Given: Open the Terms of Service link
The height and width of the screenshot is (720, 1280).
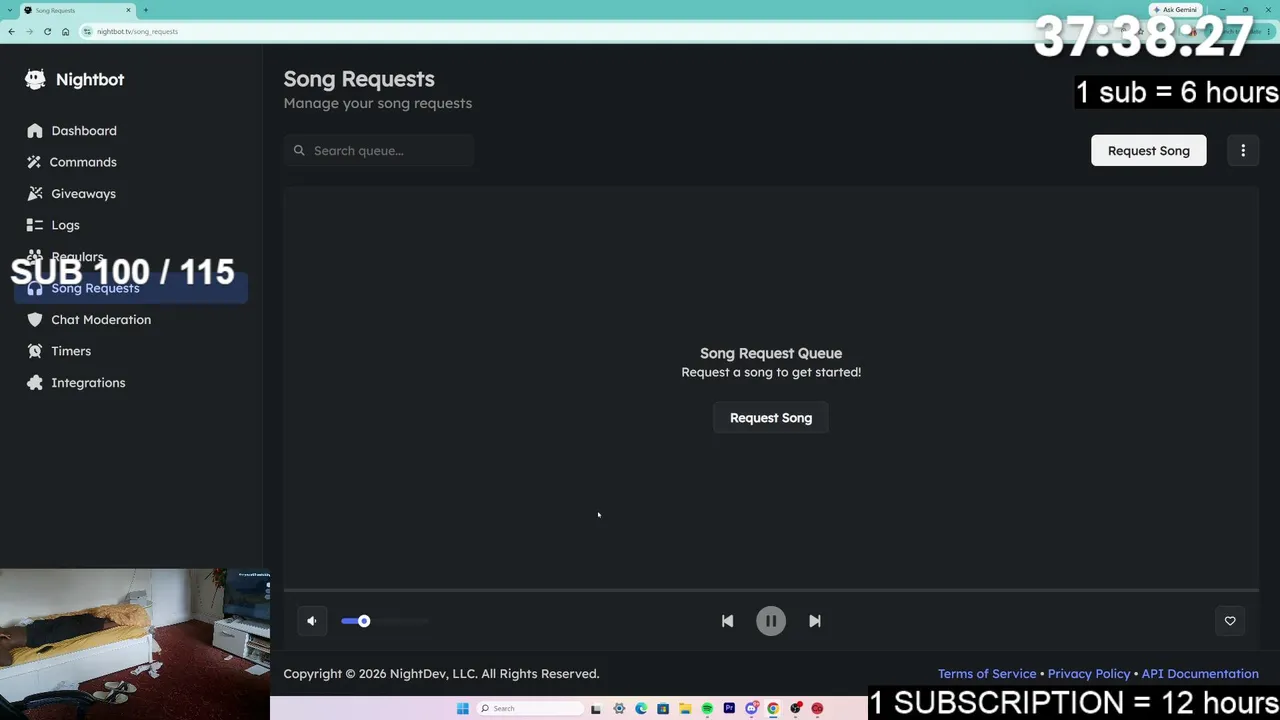Looking at the screenshot, I should click(x=987, y=674).
